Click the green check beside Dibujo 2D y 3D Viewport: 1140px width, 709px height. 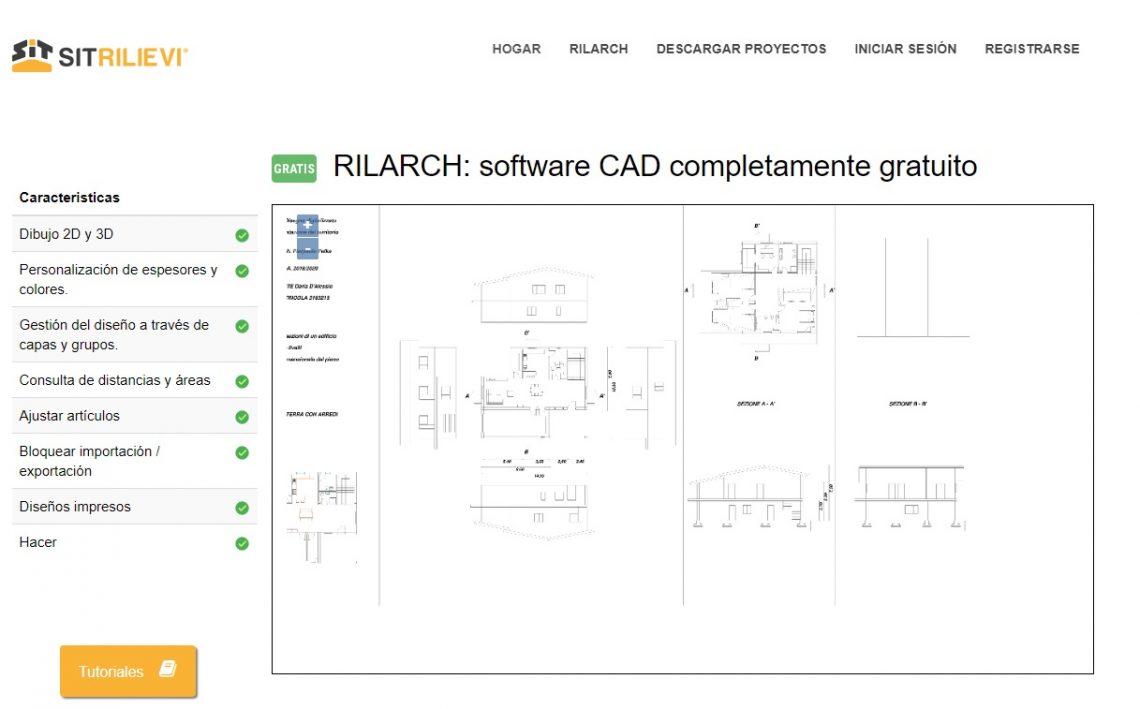coord(242,236)
